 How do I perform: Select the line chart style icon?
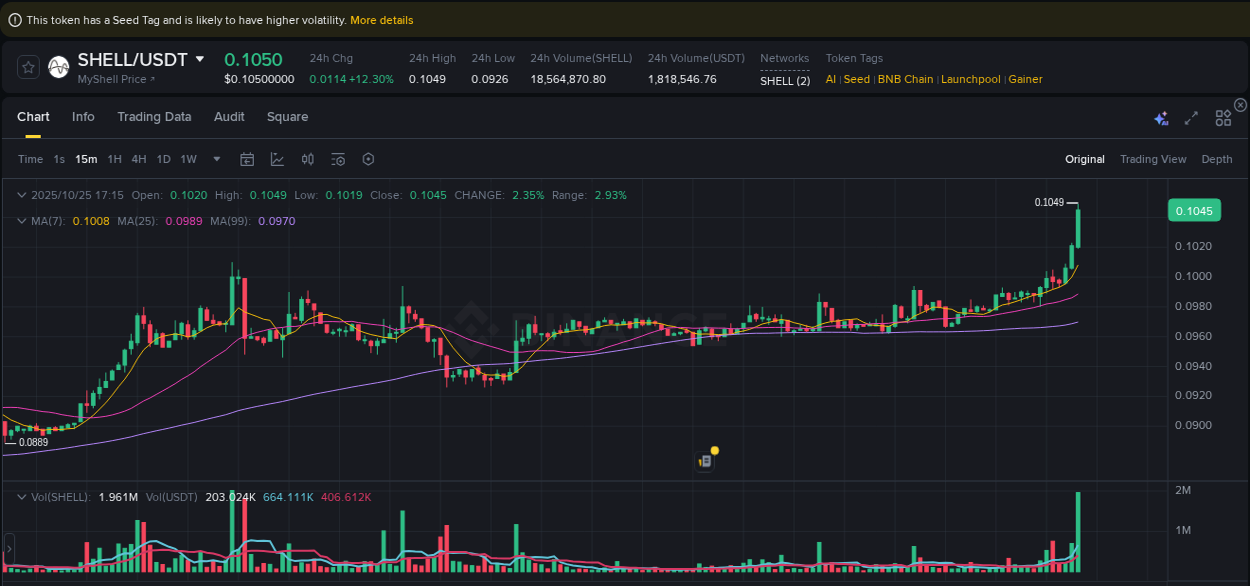pos(277,158)
